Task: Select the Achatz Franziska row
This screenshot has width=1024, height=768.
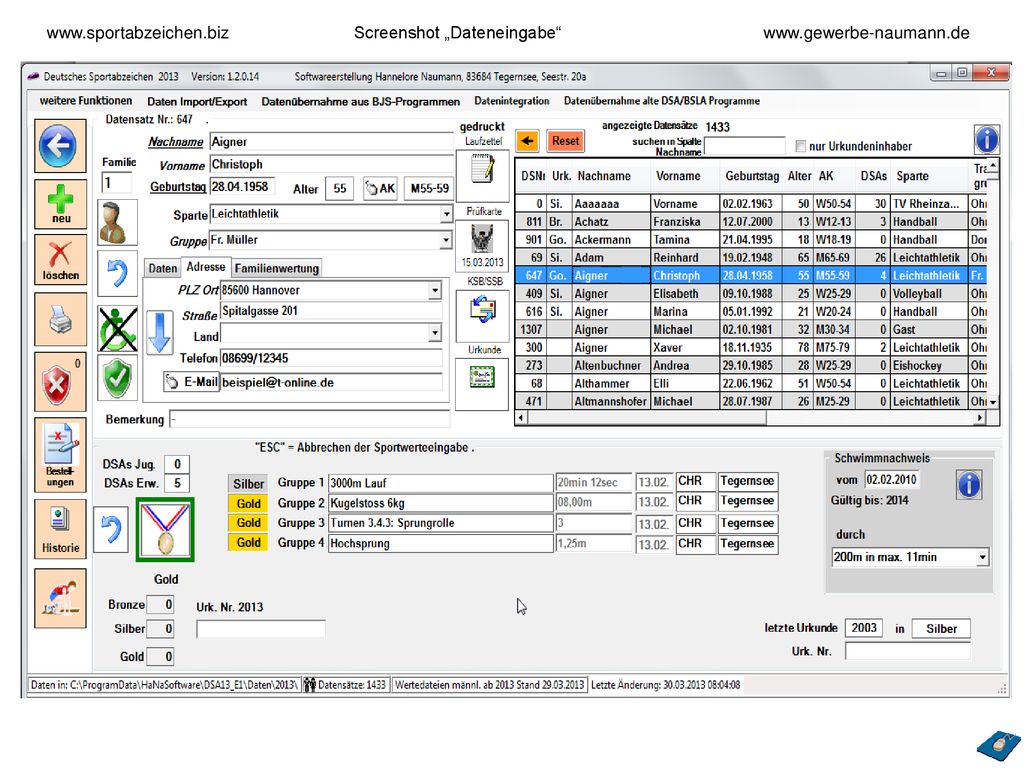Action: [751, 222]
